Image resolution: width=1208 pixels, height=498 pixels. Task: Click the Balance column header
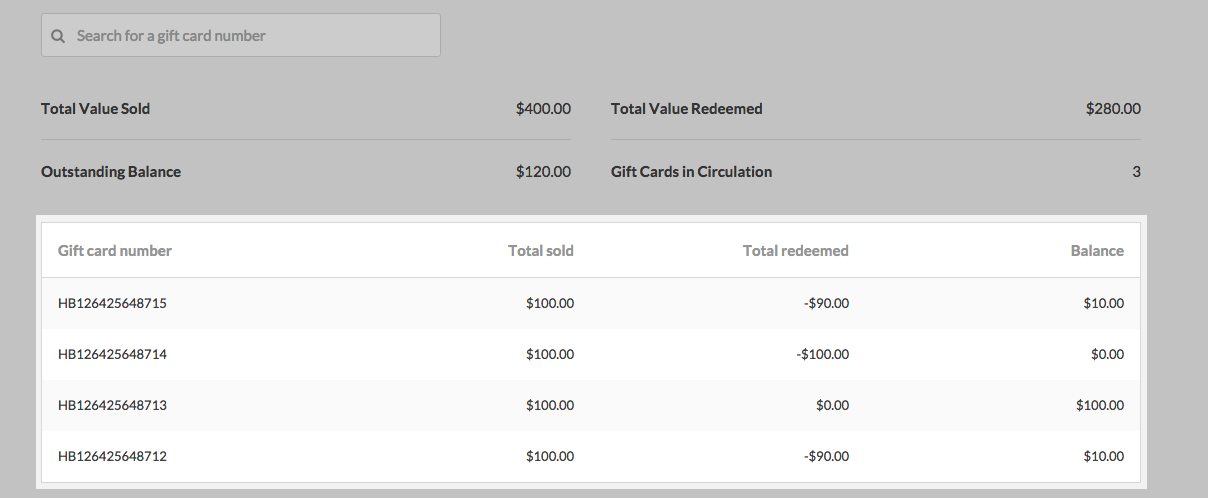click(1097, 251)
